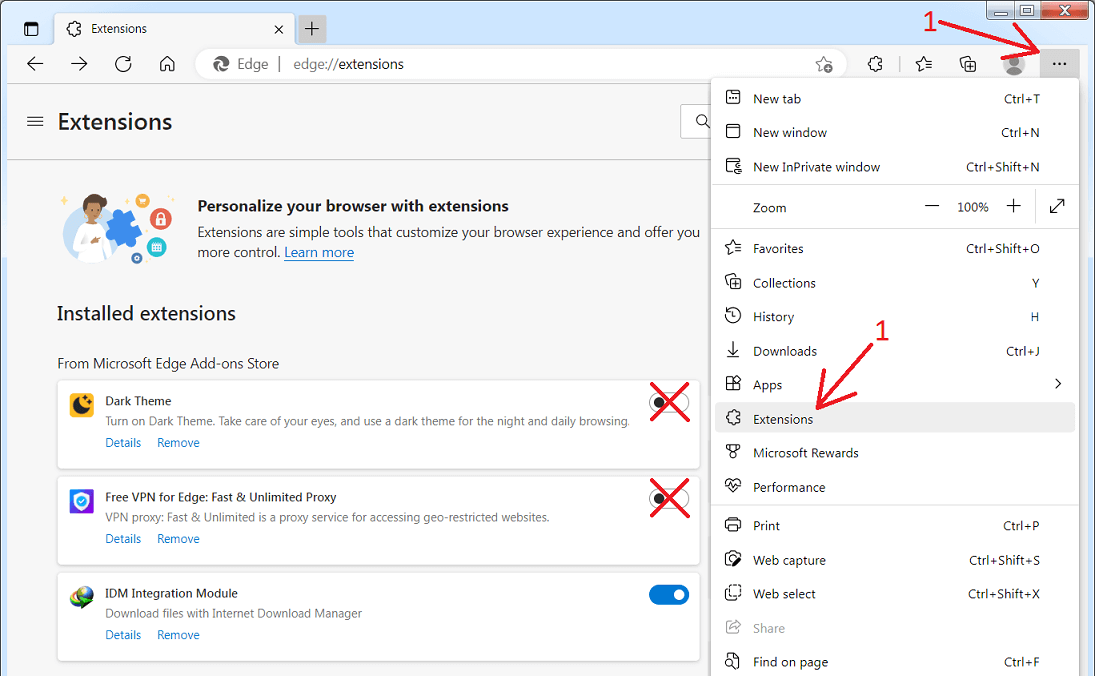Image resolution: width=1095 pixels, height=676 pixels.
Task: Increase zoom with the plus control
Action: click(x=1013, y=207)
